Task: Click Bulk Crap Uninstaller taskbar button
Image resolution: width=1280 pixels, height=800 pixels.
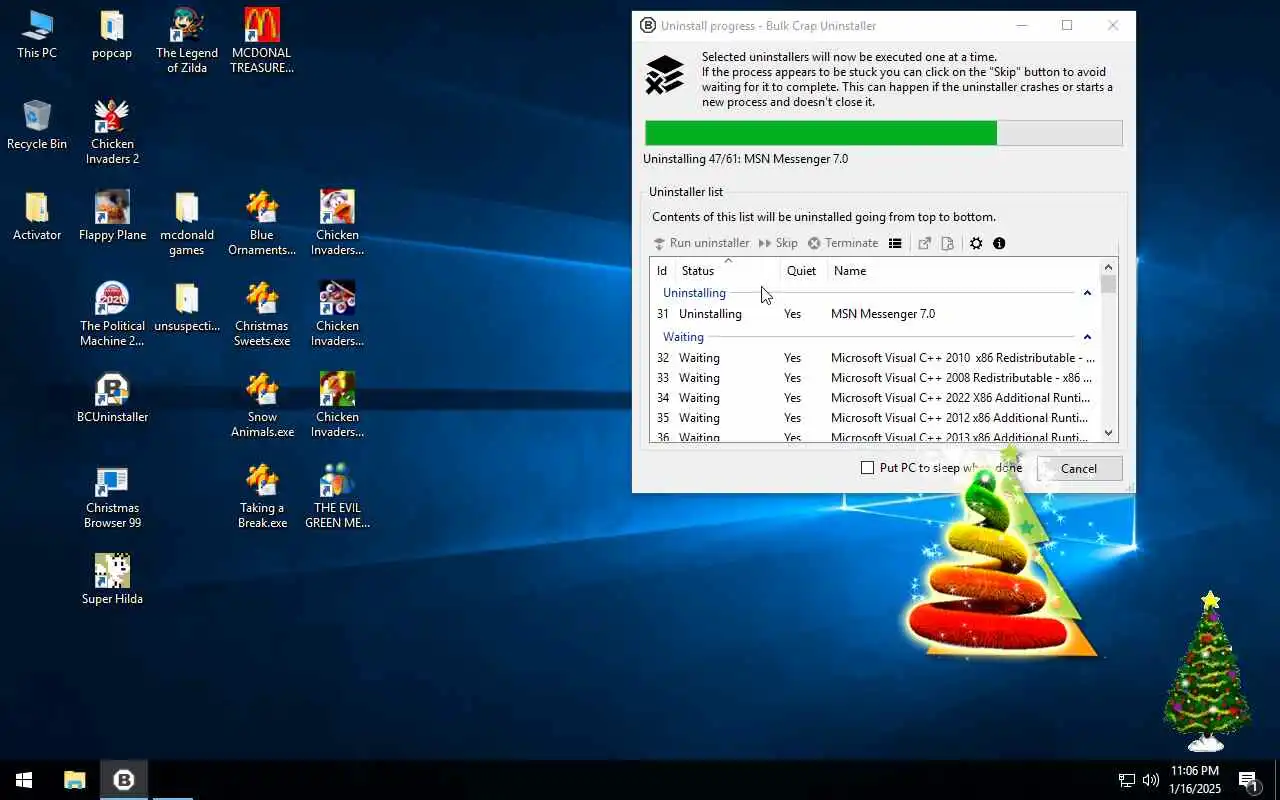Action: pos(124,780)
